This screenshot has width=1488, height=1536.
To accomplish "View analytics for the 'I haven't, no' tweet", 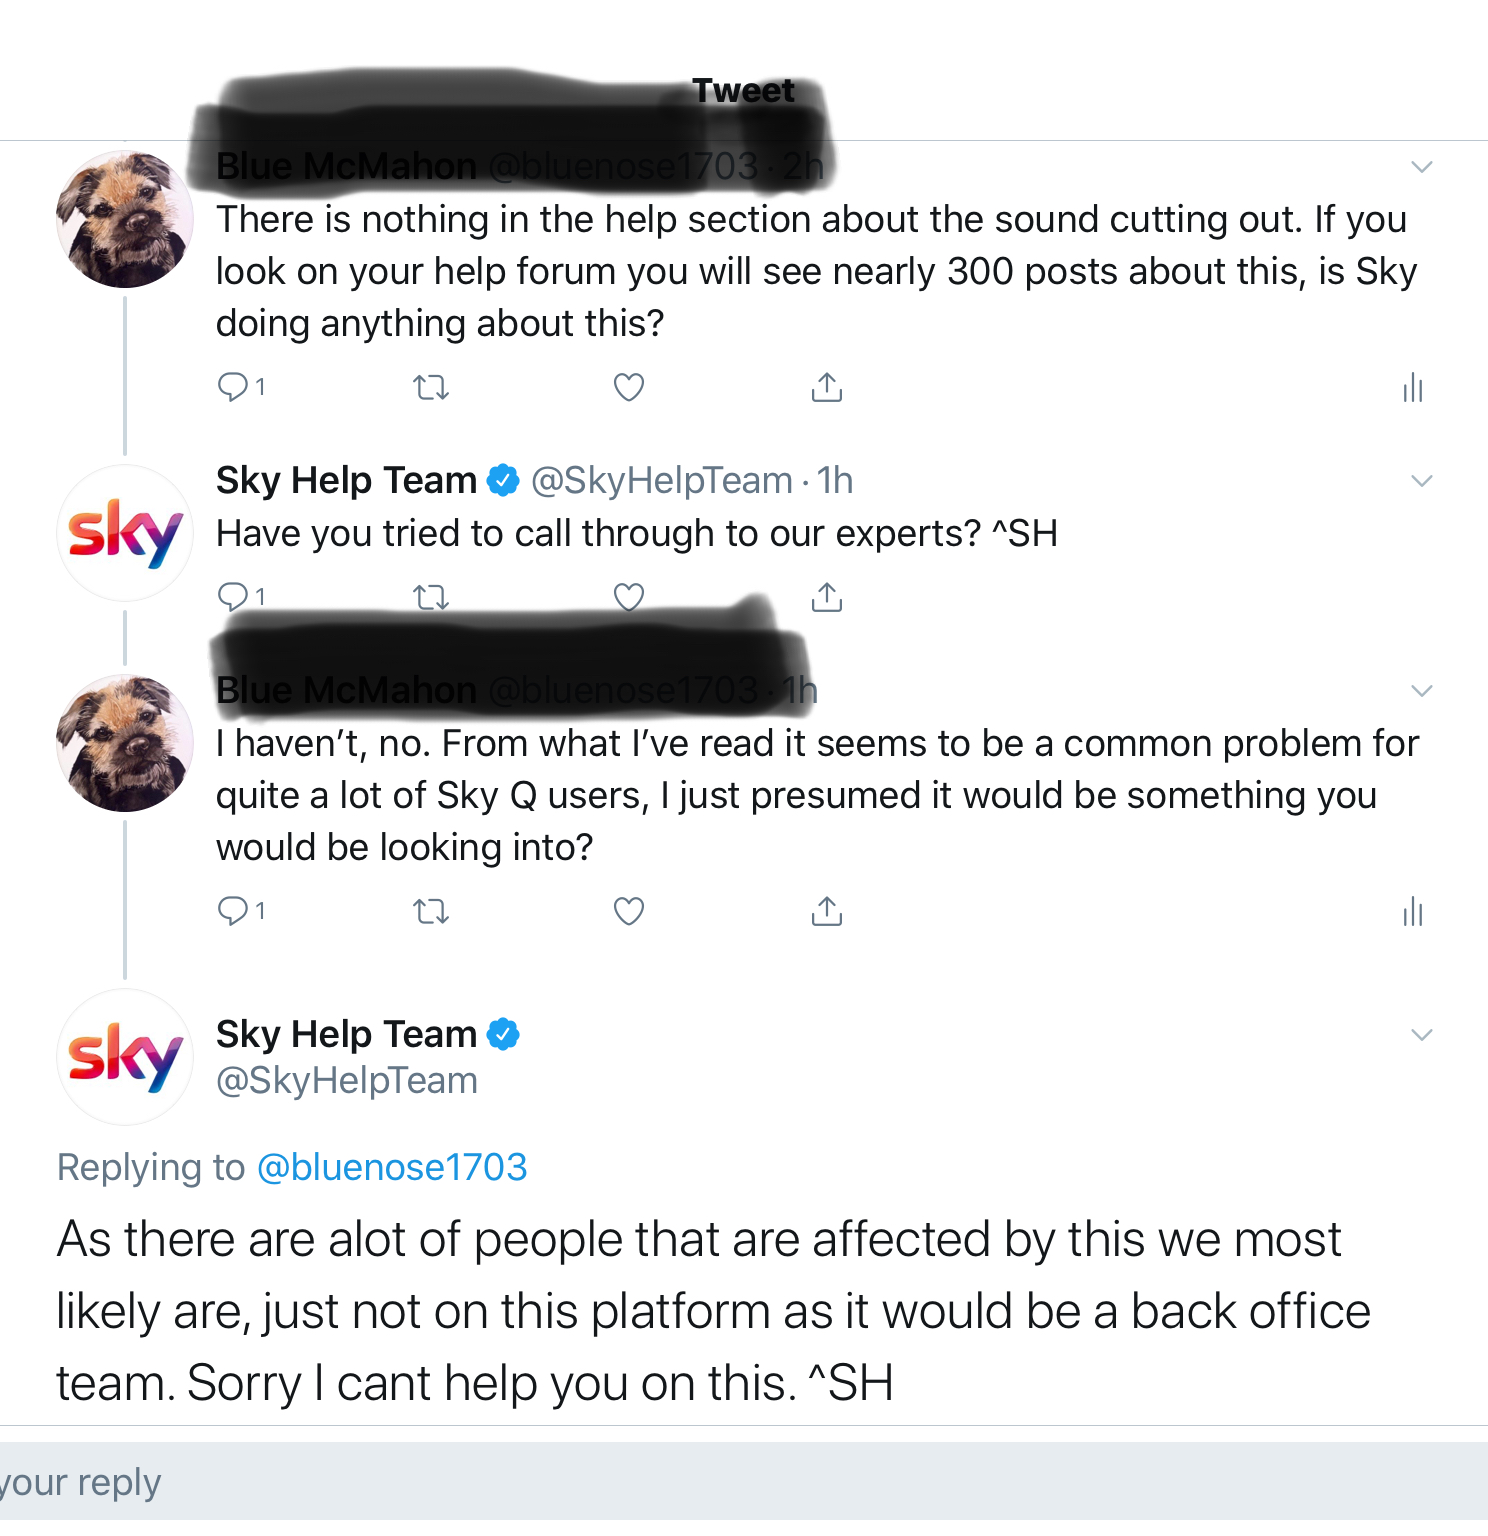I will (x=1412, y=911).
